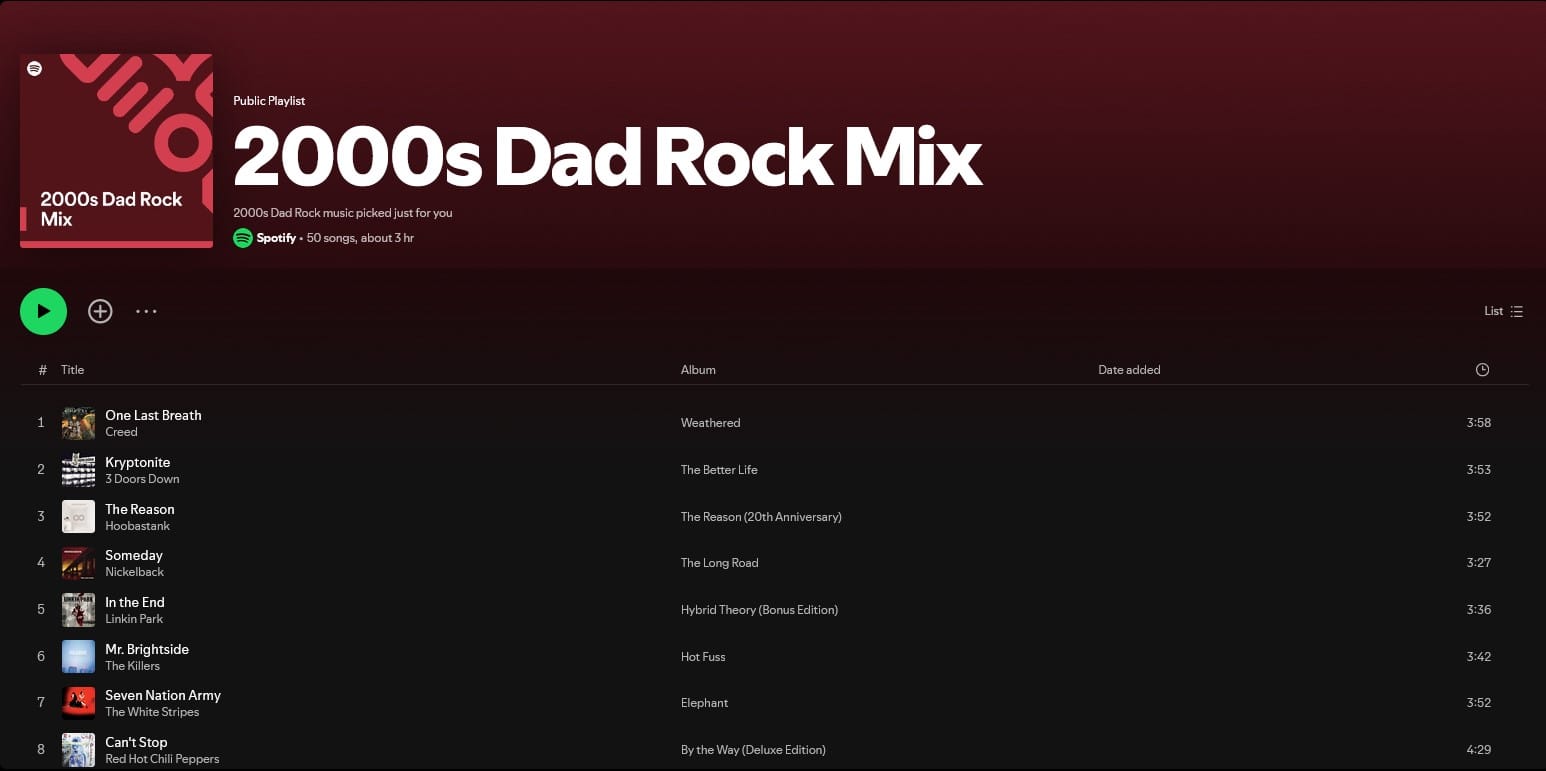Image resolution: width=1546 pixels, height=771 pixels.
Task: Open artist The Killers
Action: pos(133,666)
